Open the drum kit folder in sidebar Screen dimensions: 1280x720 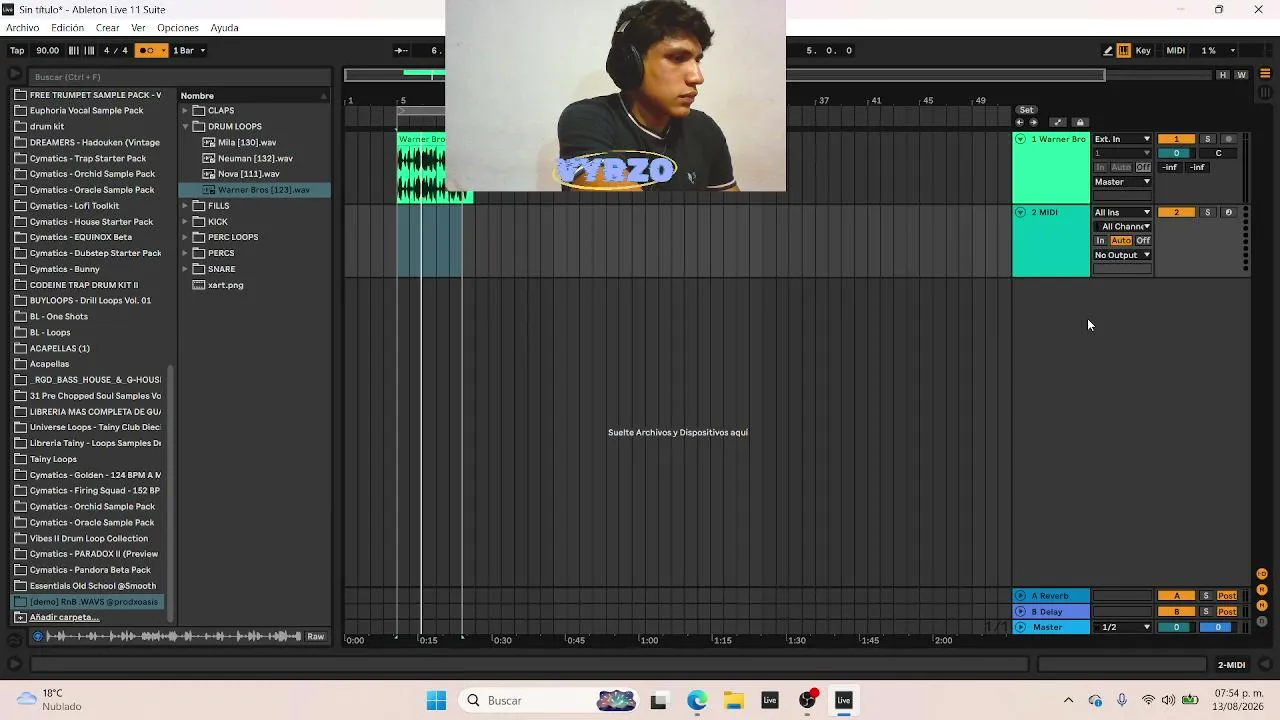47,127
